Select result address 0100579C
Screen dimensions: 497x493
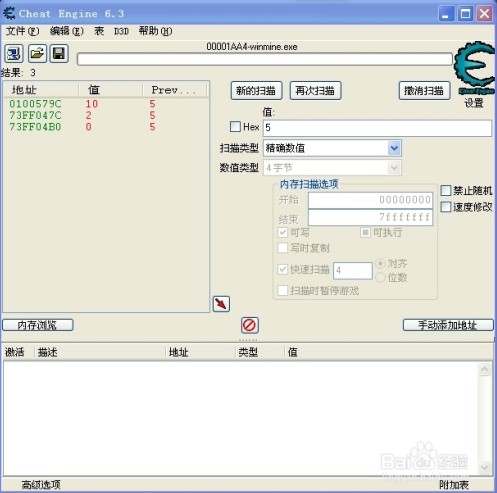coord(35,104)
